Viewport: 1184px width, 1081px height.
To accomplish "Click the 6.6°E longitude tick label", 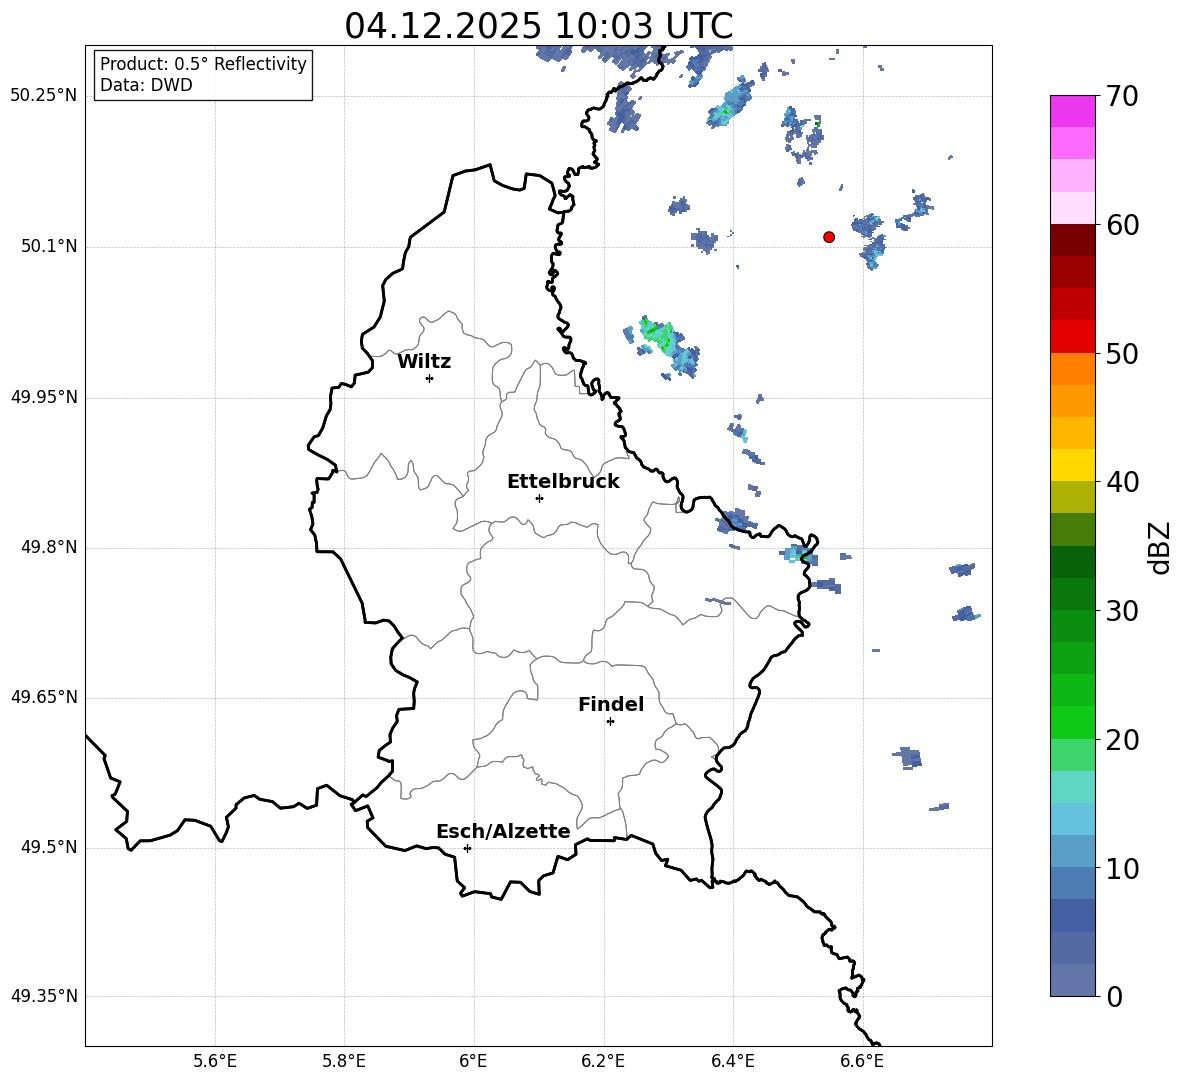I will point(862,1061).
